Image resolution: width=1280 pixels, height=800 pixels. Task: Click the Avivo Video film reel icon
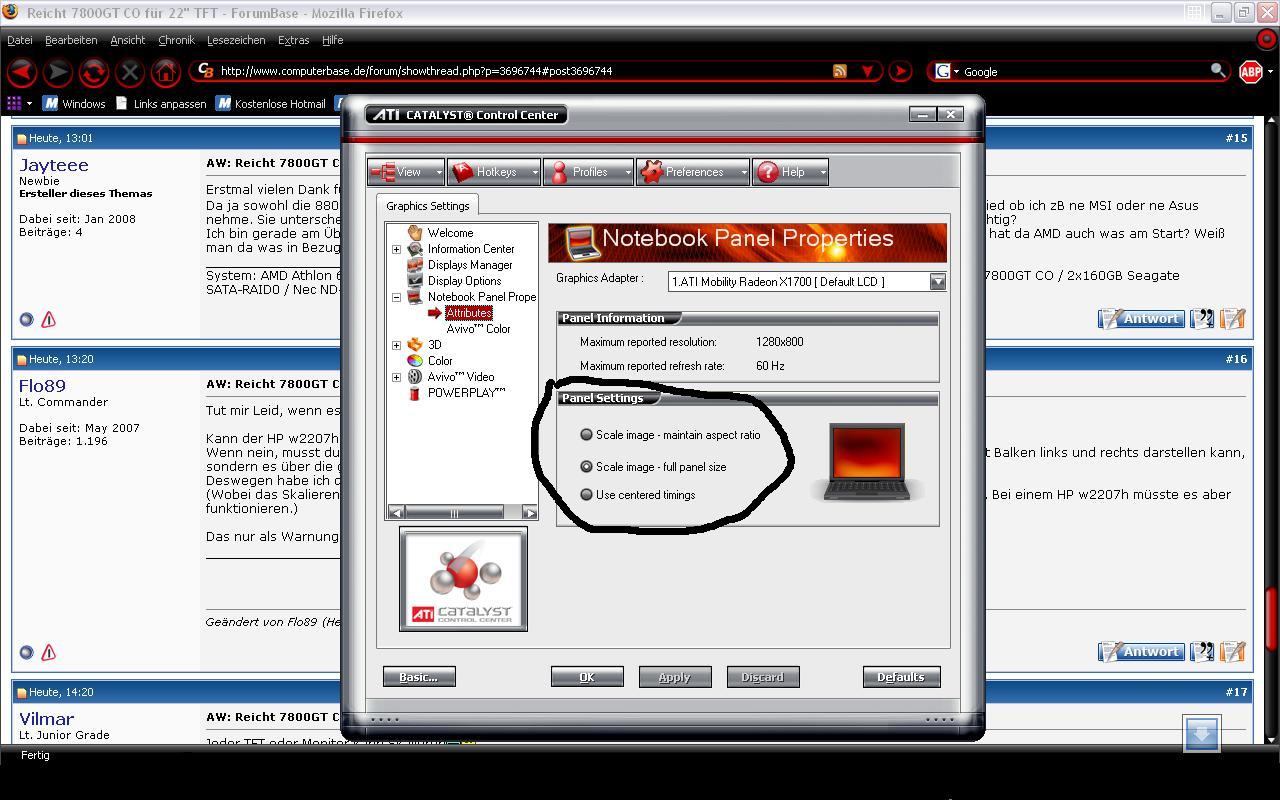(x=415, y=377)
